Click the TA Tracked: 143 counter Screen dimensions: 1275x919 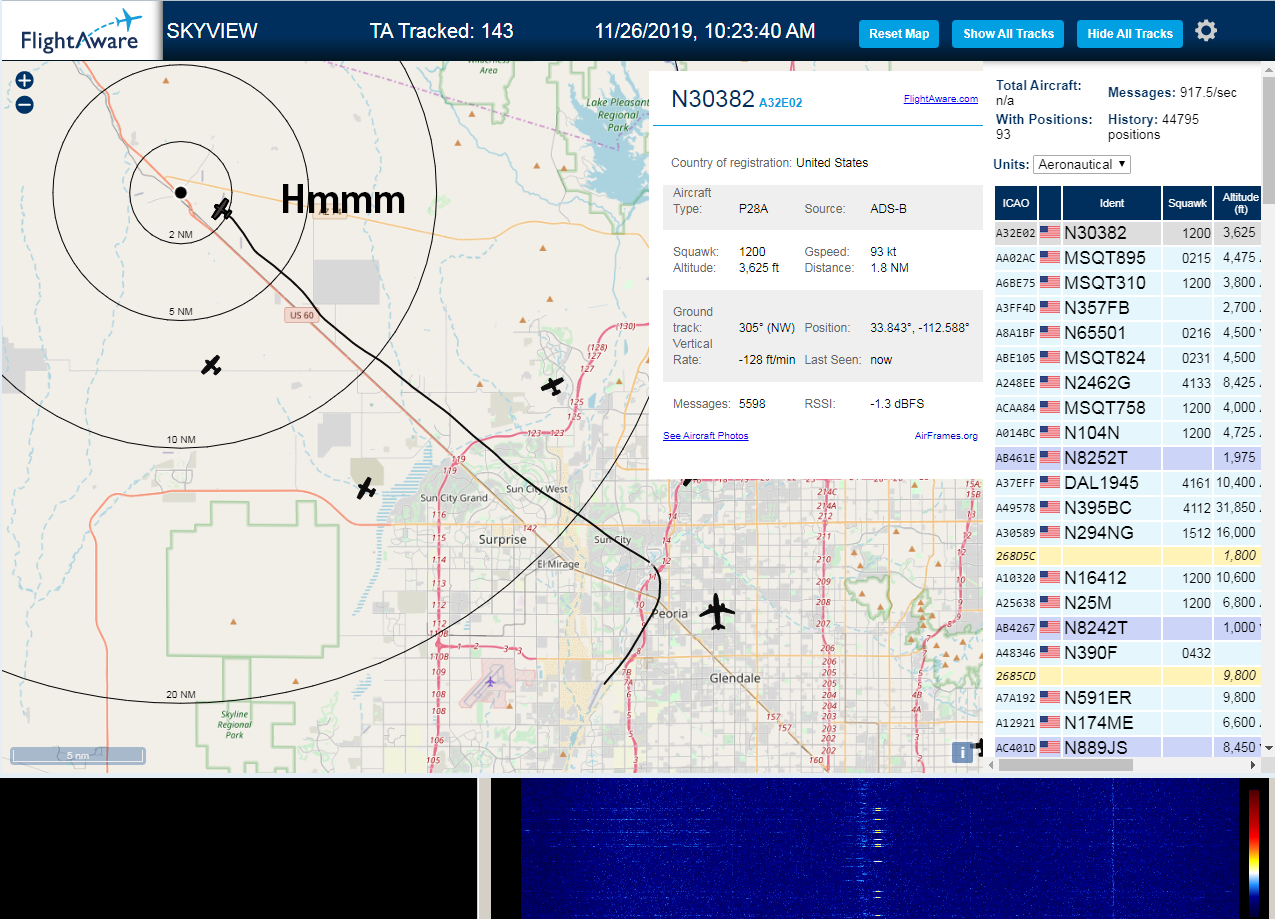tap(441, 31)
